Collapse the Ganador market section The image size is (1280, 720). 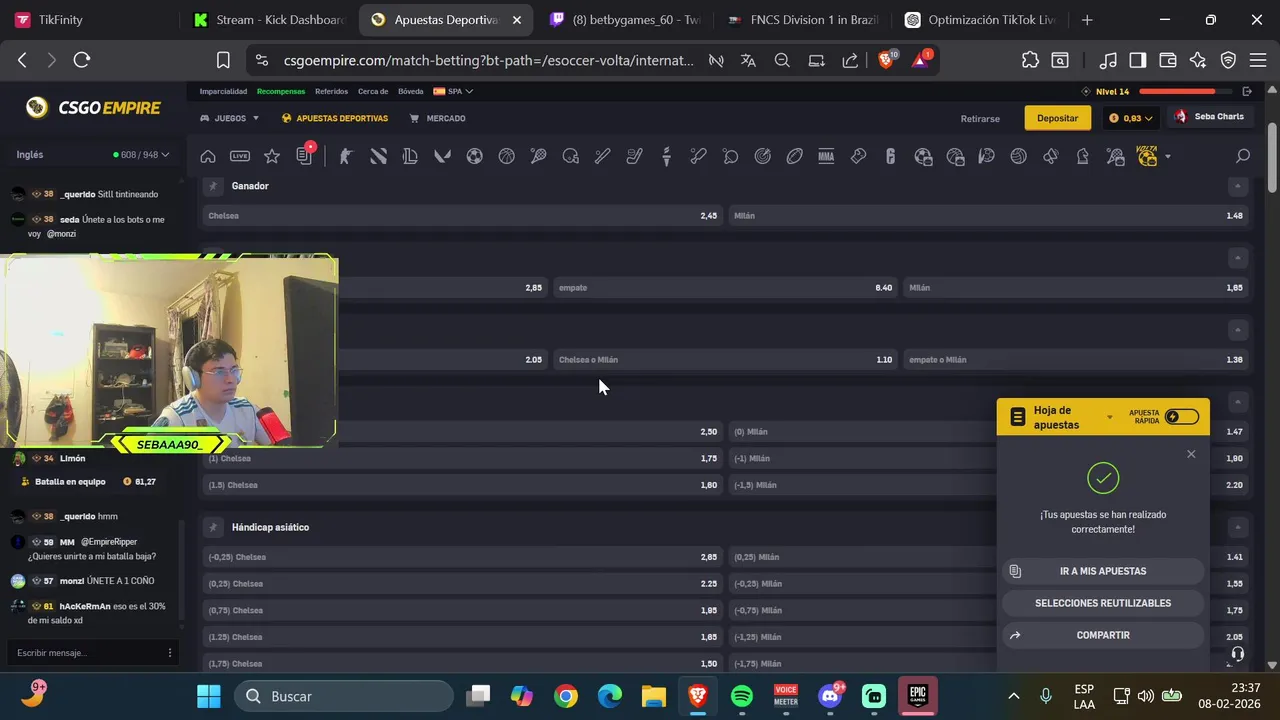pyautogui.click(x=1239, y=186)
